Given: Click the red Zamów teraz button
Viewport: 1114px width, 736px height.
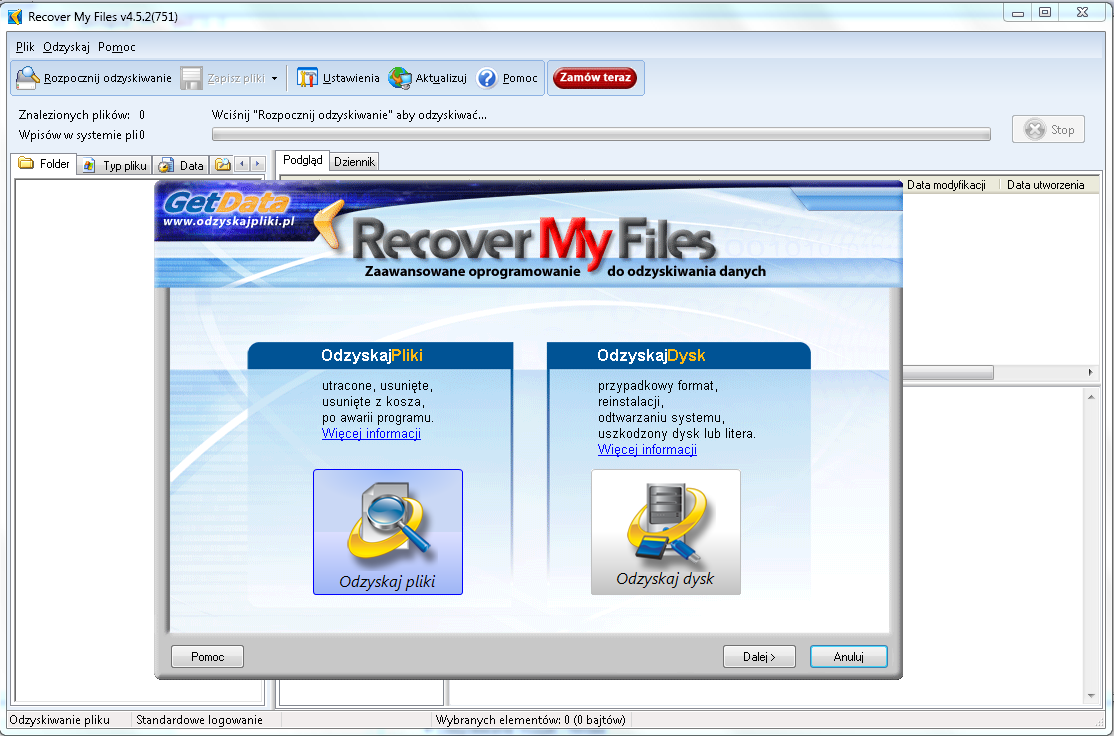Looking at the screenshot, I should click(x=595, y=77).
